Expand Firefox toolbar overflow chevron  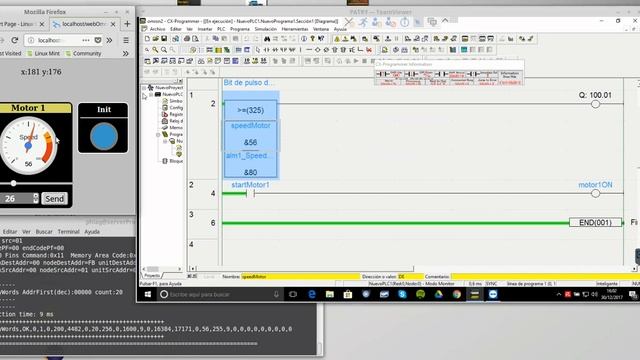tap(109, 40)
